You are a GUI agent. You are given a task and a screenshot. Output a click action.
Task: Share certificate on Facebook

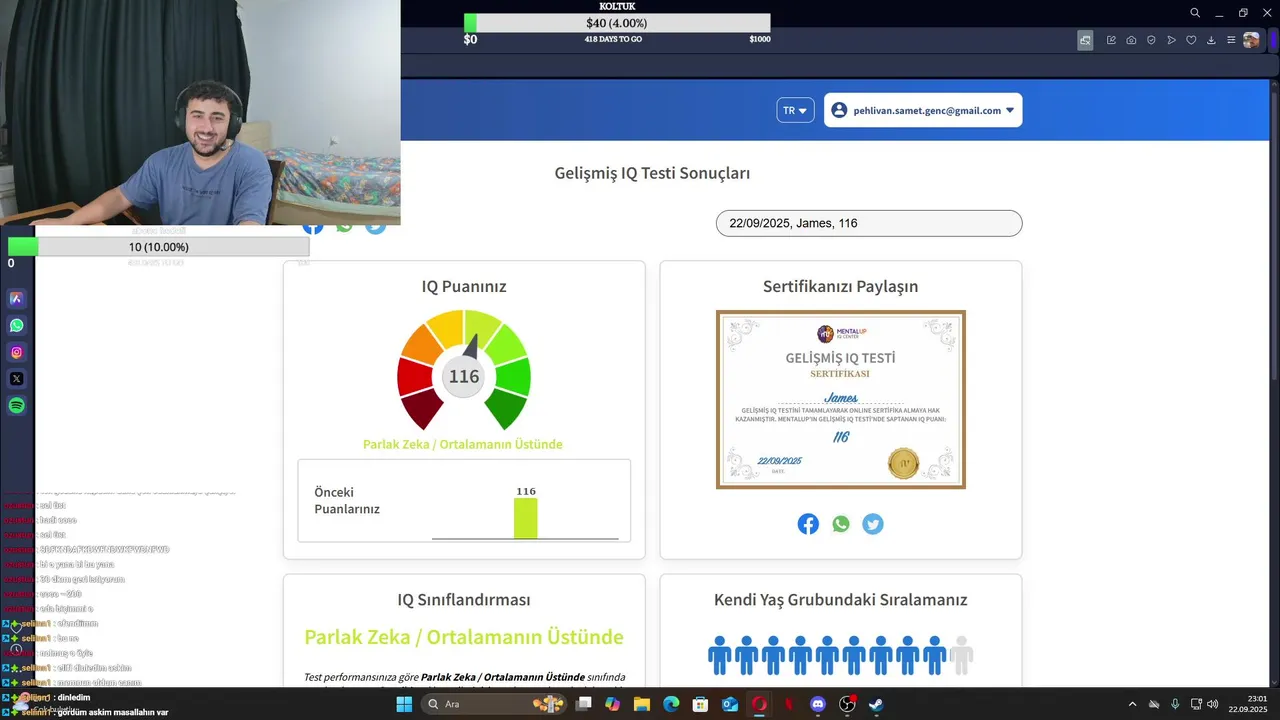[808, 524]
